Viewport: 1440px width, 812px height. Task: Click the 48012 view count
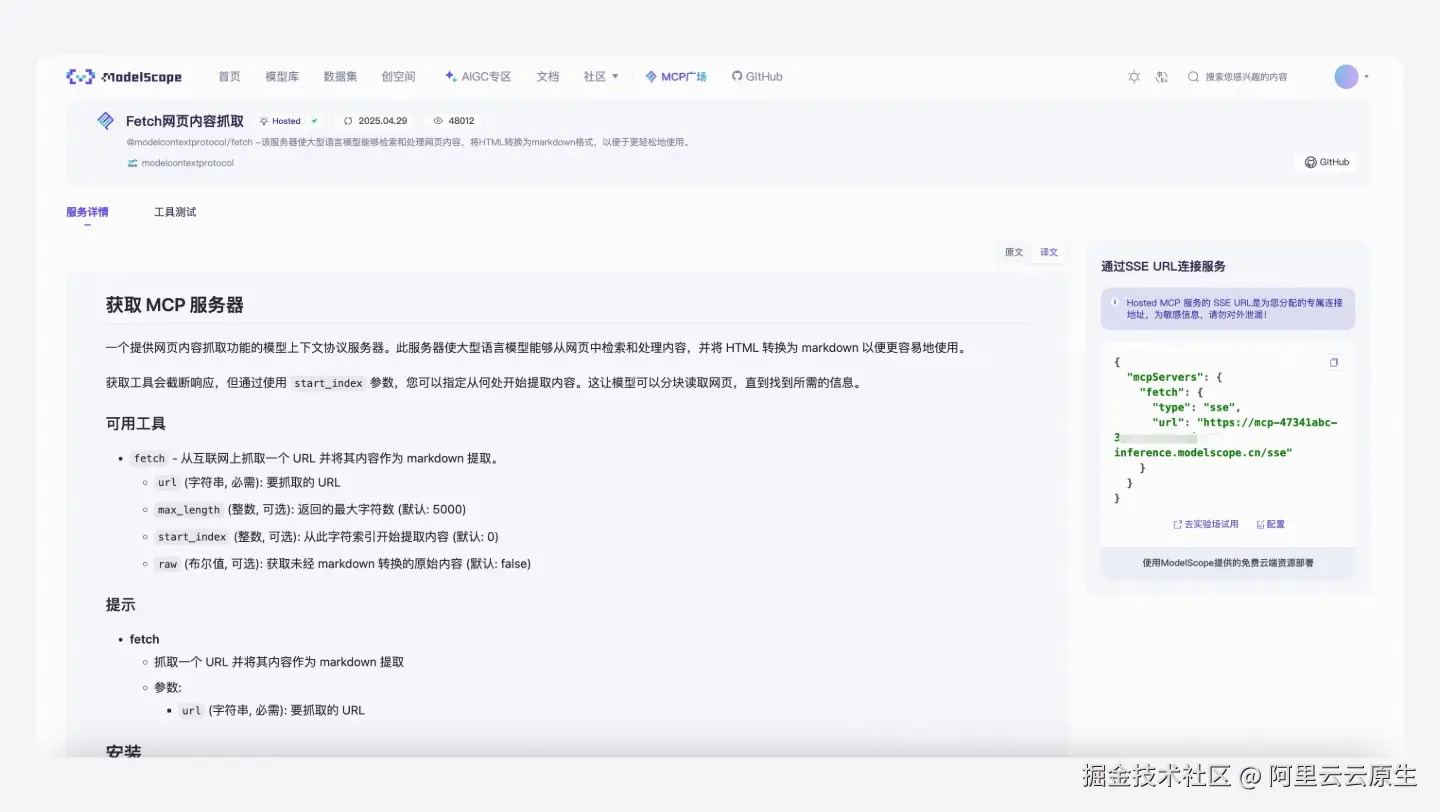461,121
